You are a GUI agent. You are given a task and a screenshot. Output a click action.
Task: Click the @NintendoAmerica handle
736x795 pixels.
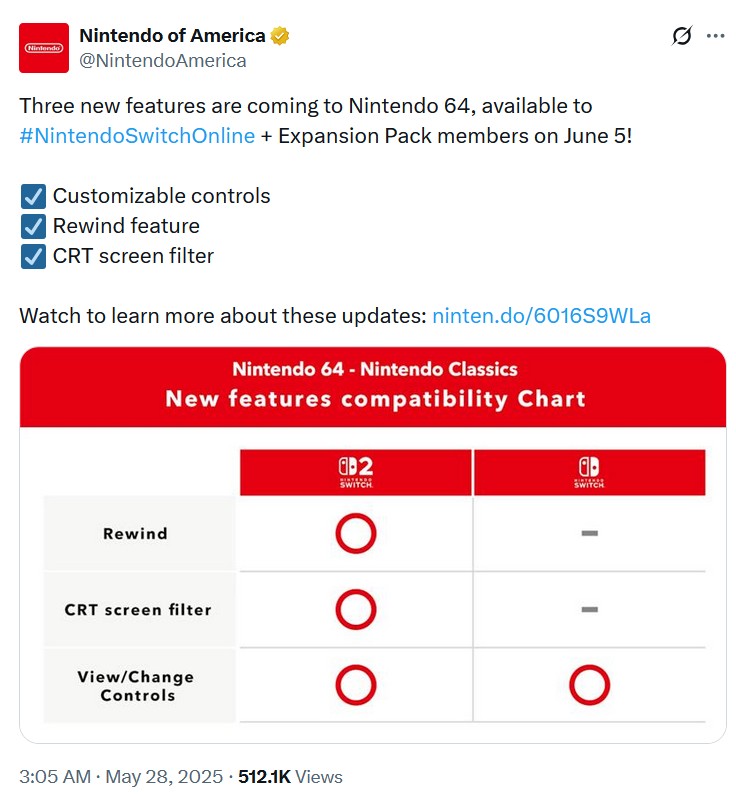coord(163,61)
